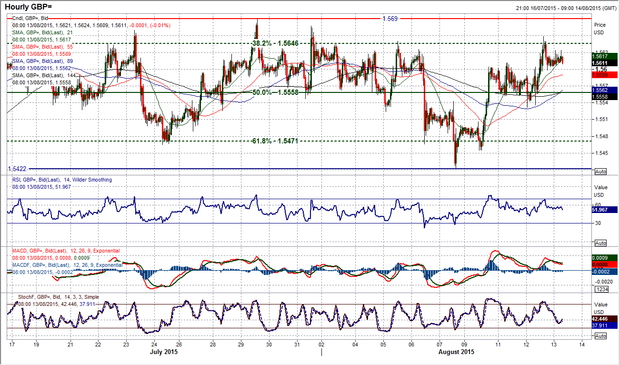619x365 pixels.
Task: Select the red 1.5589 SMA price tag
Action: [604, 75]
